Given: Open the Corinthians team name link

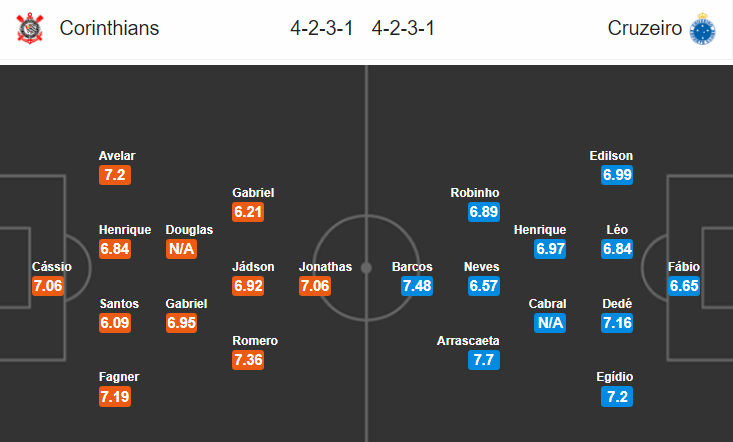Looking at the screenshot, I should (x=109, y=28).
